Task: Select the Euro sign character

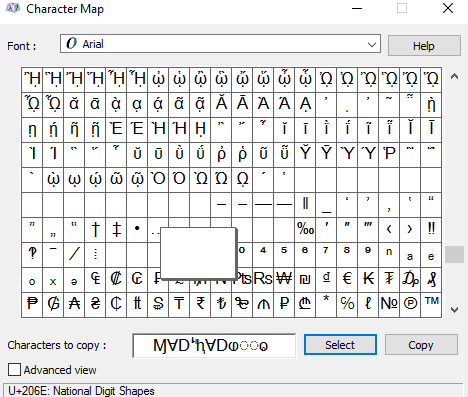Action: click(x=347, y=279)
